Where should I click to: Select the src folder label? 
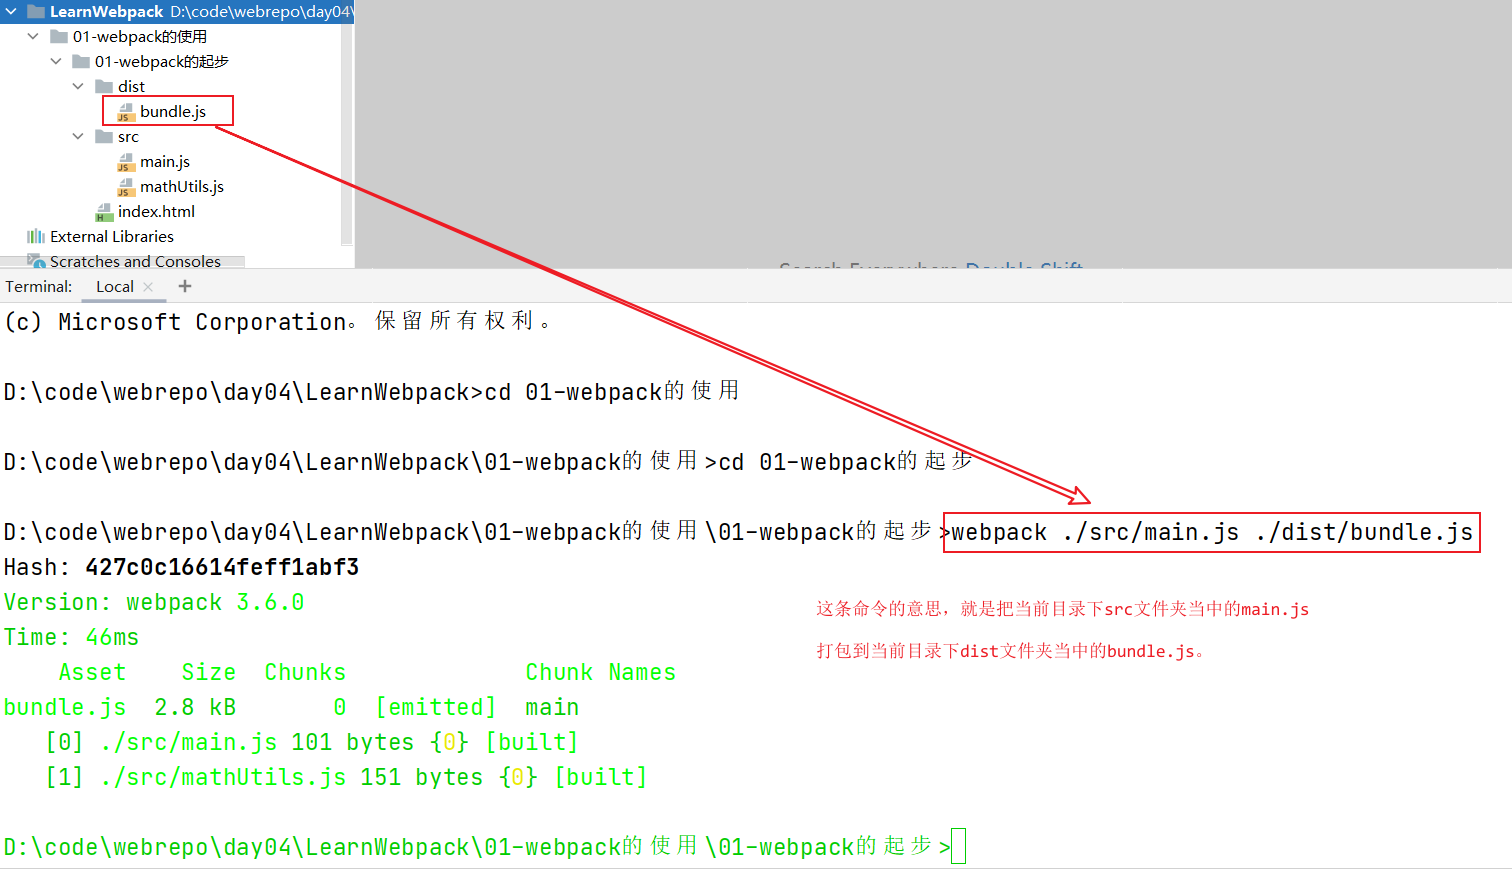tap(128, 136)
